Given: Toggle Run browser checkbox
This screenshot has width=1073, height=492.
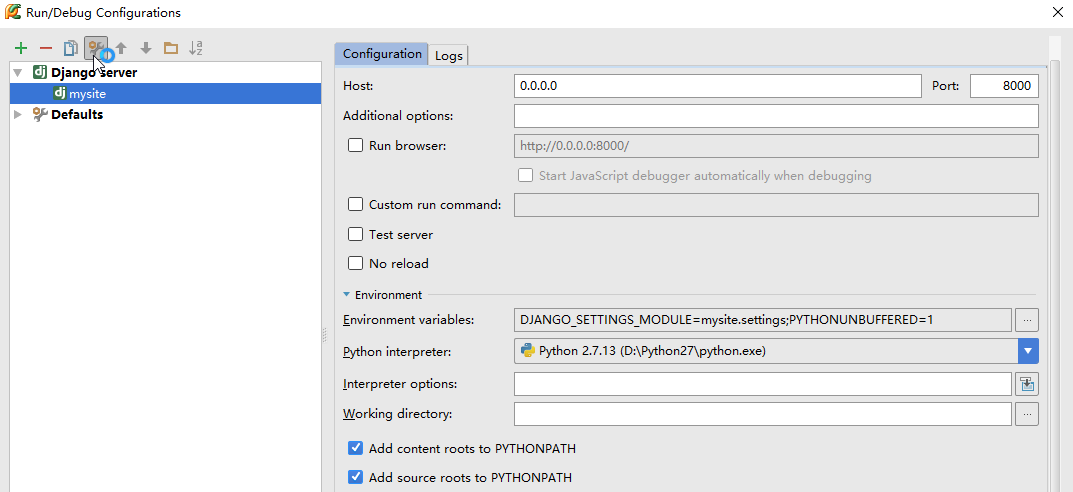Looking at the screenshot, I should (x=355, y=145).
